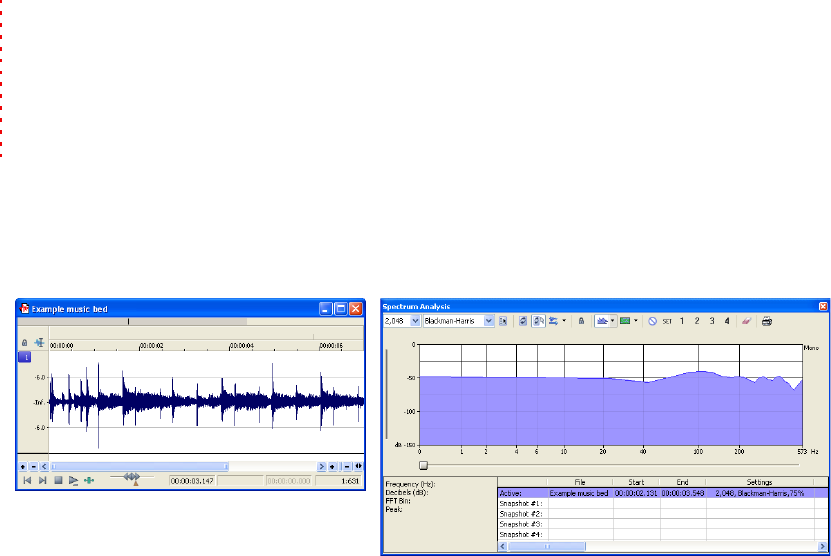Screen dimensions: 831x556
Task: Select the Snapshot #1 row
Action: pyautogui.click(x=662, y=504)
